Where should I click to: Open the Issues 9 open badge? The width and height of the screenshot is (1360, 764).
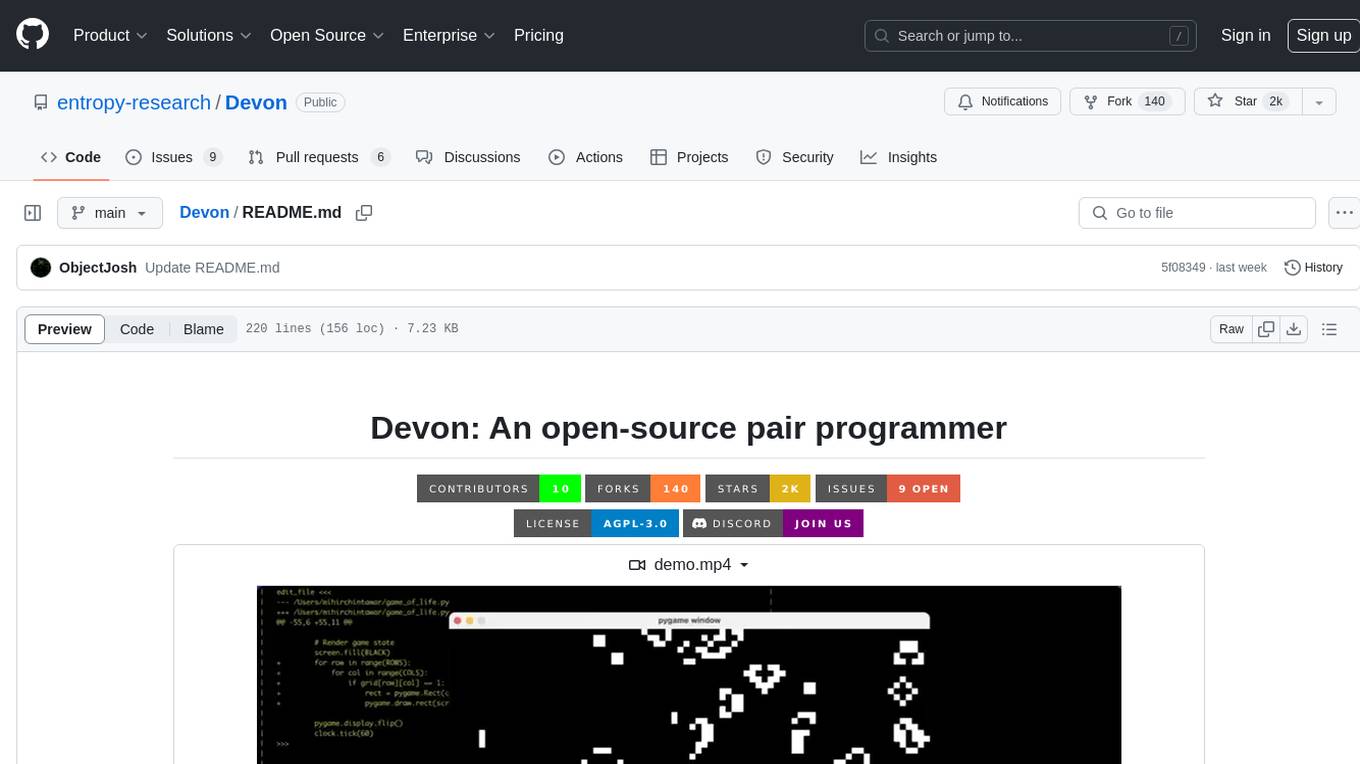[888, 488]
